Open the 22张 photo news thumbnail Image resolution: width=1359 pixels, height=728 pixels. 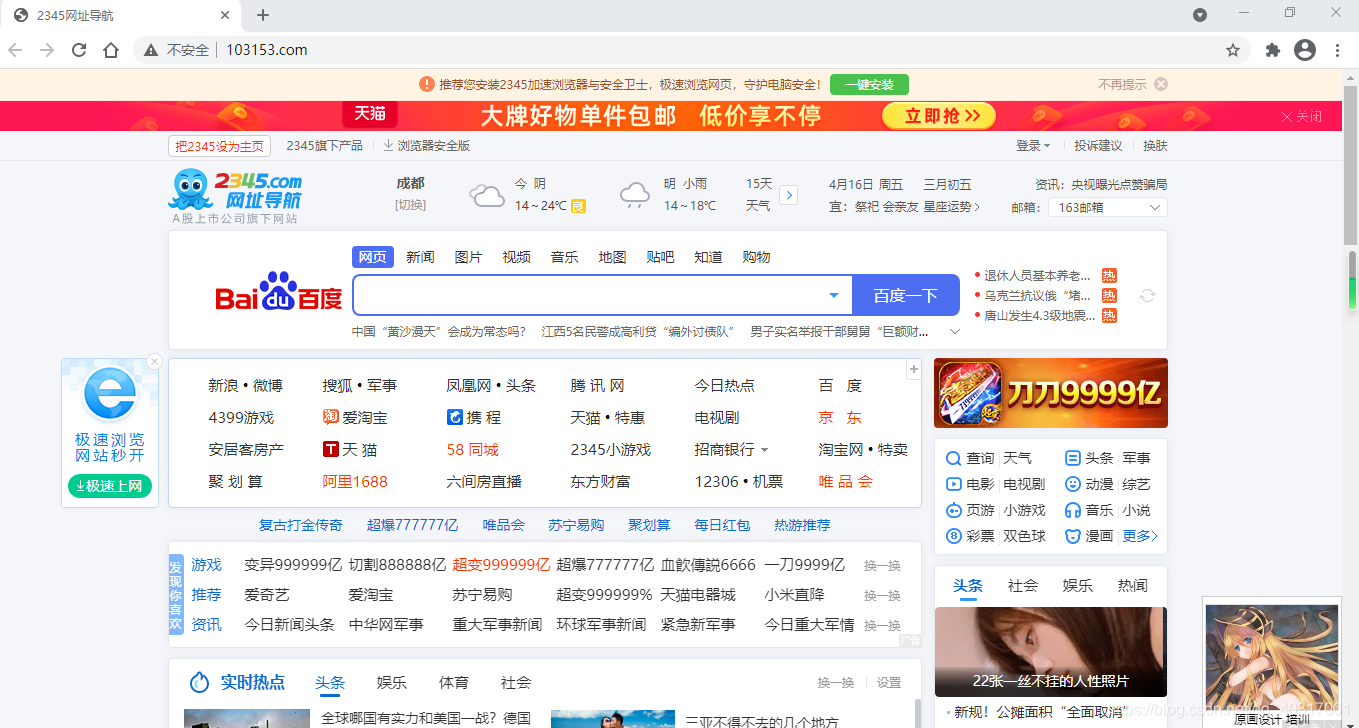tap(1051, 652)
